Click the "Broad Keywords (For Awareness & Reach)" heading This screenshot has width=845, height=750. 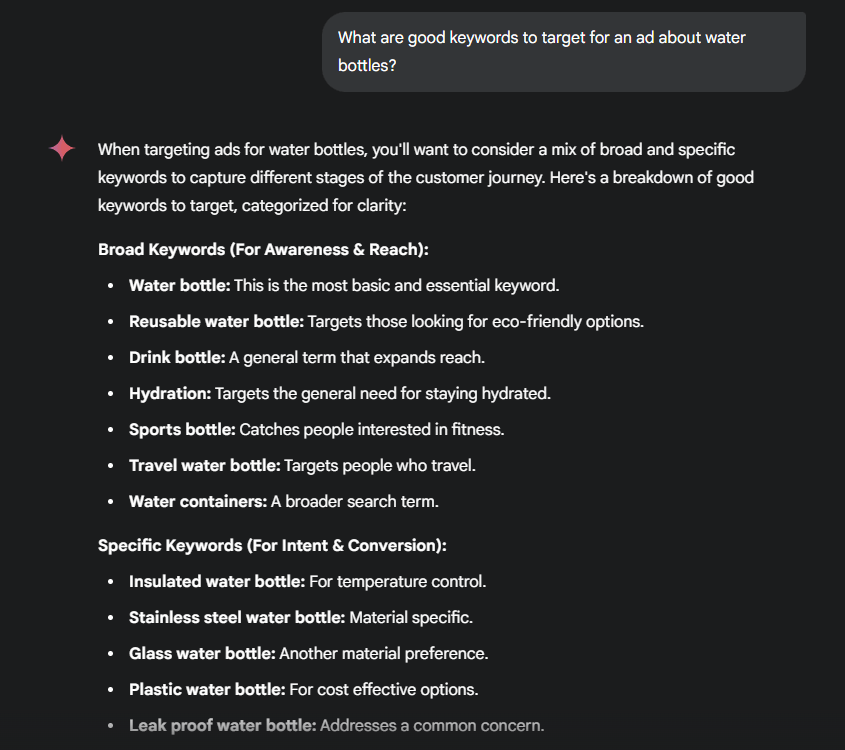coord(263,249)
